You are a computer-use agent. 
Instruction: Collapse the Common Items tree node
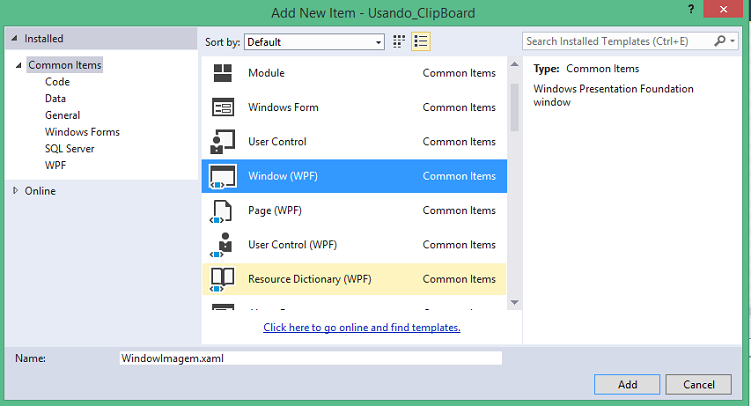tap(18, 65)
